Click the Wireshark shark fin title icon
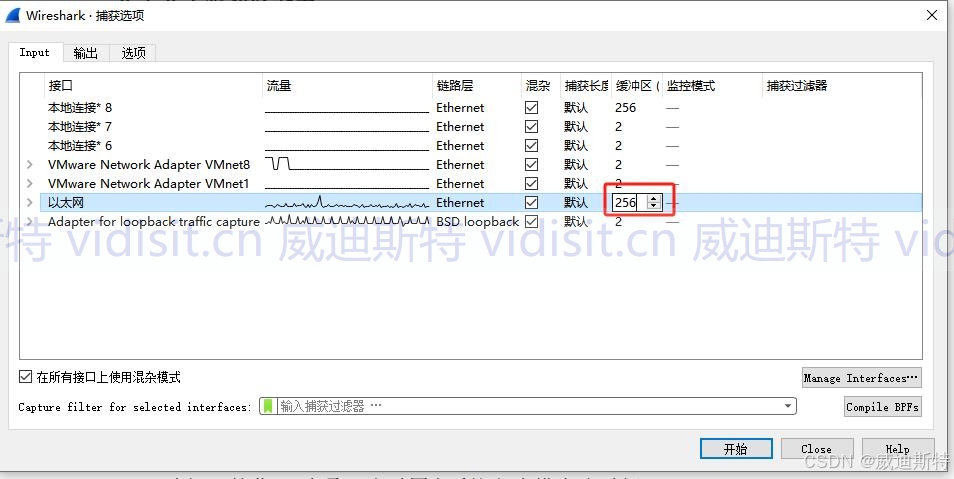Viewport: 954px width, 479px height. (13, 15)
